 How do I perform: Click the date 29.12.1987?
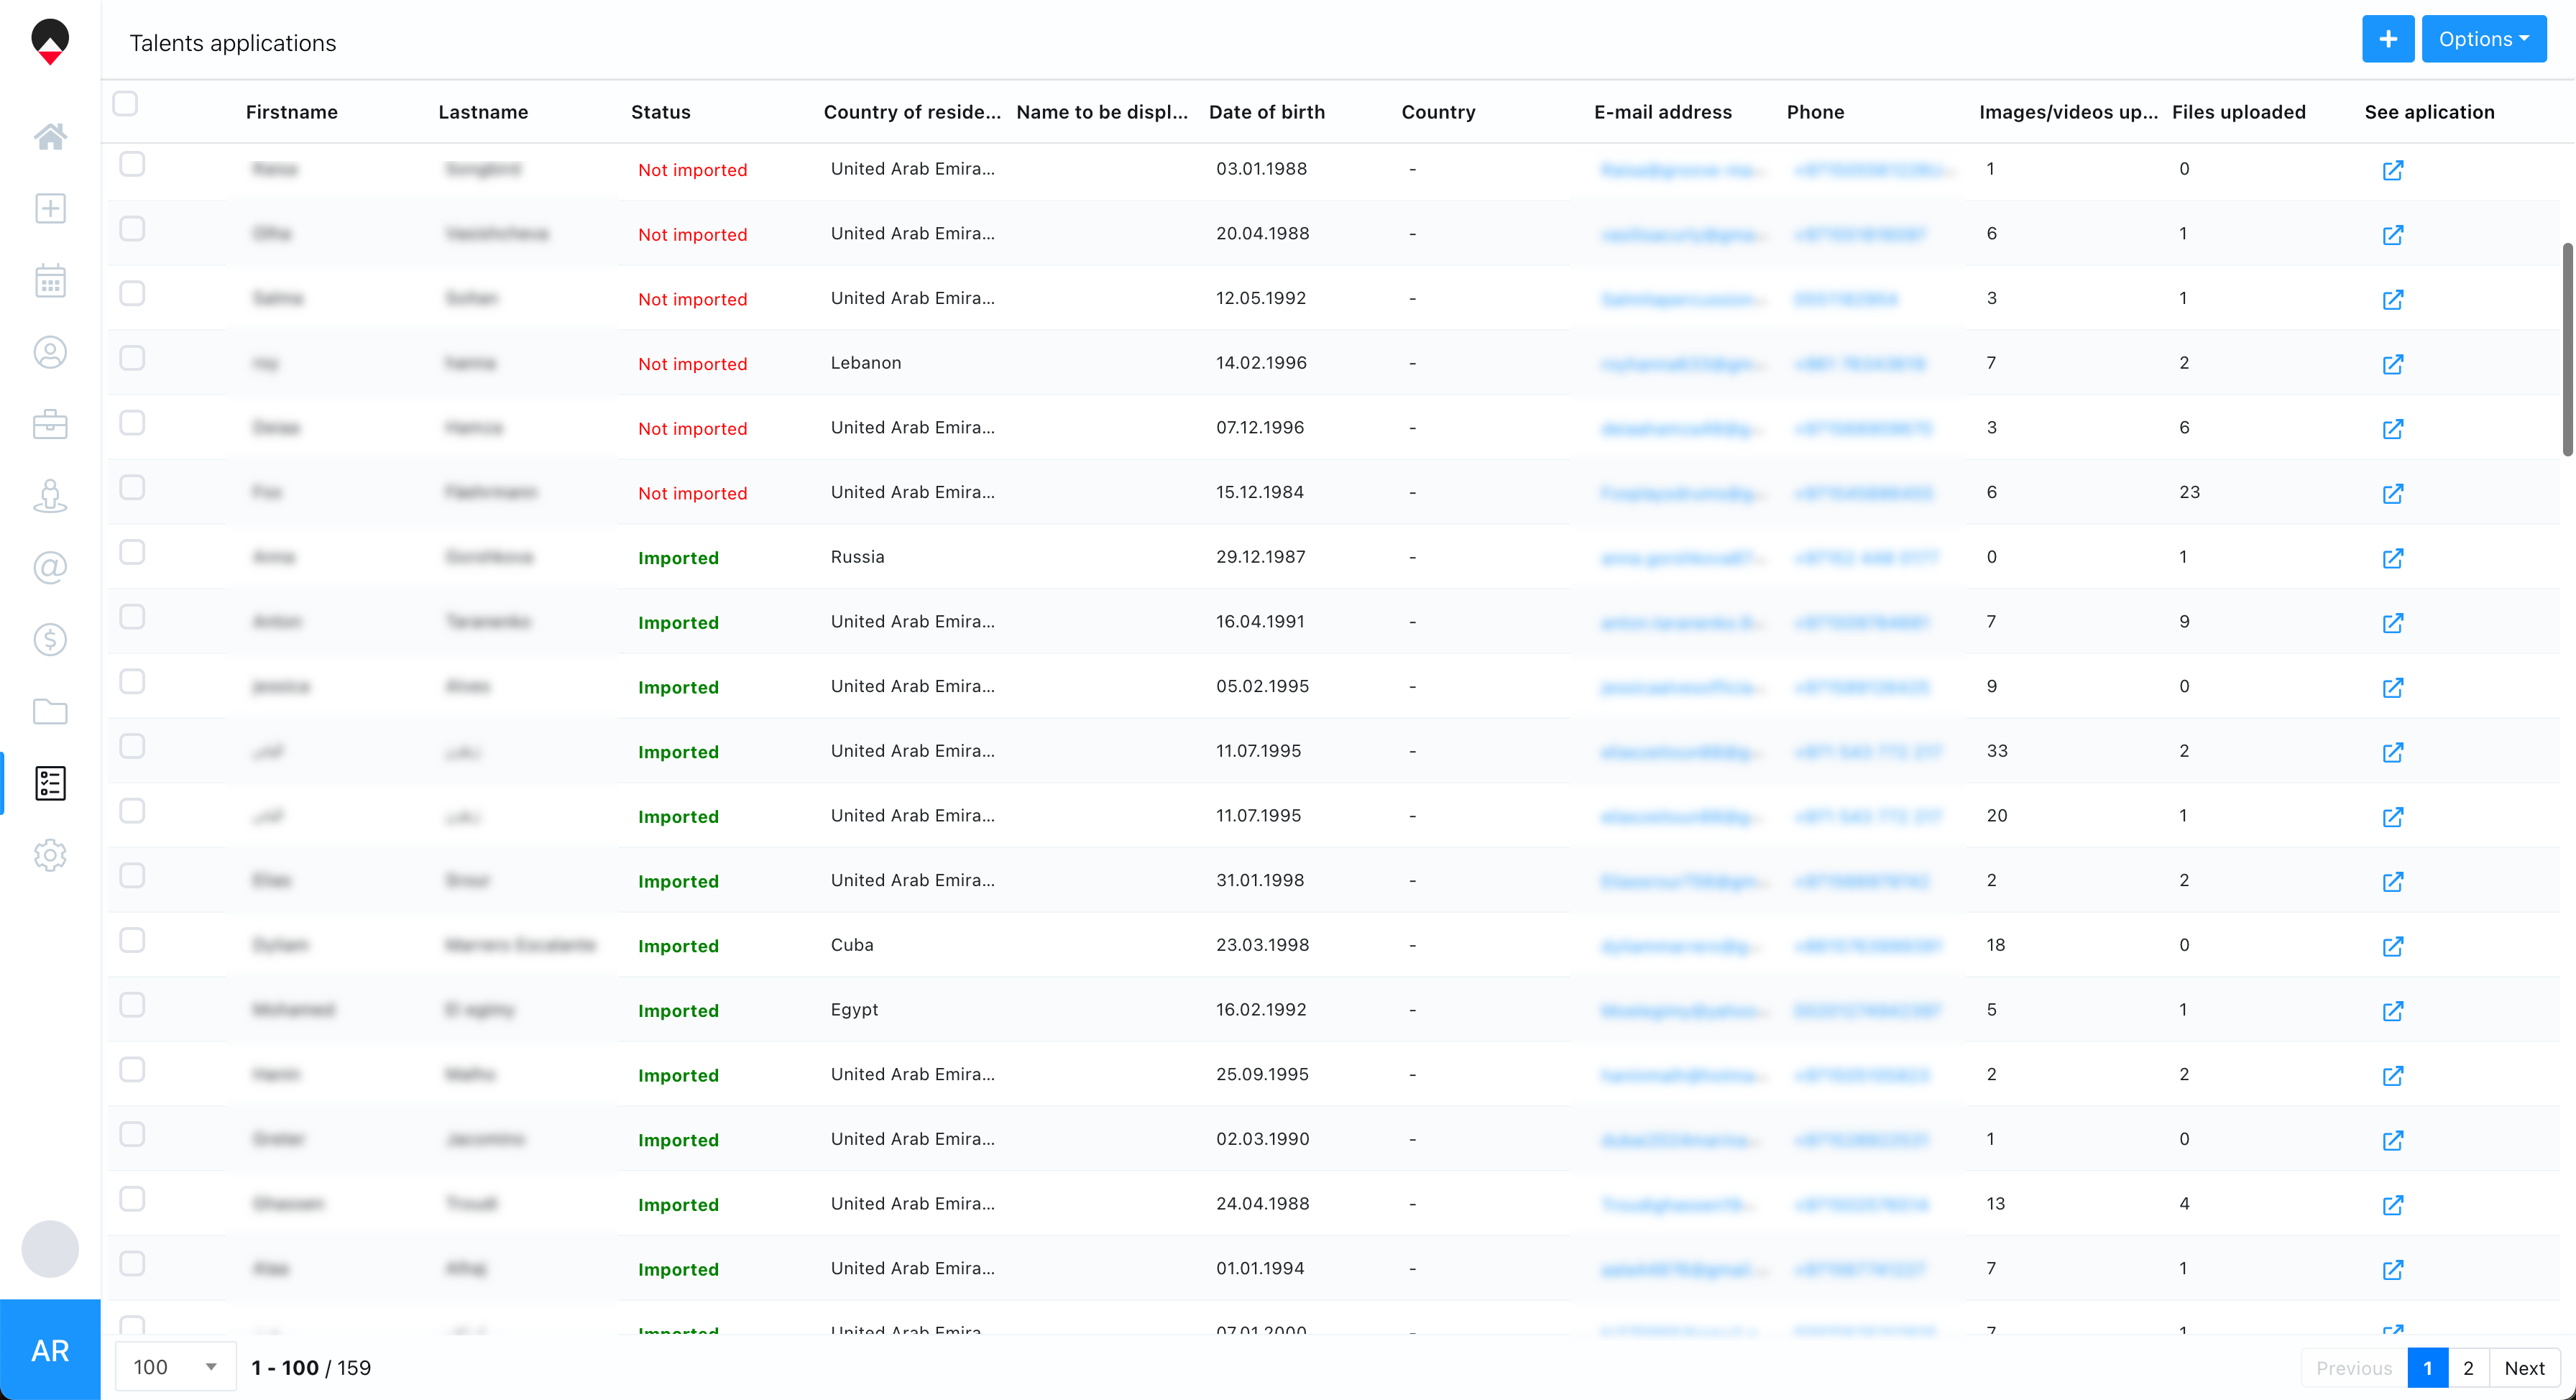point(1261,557)
